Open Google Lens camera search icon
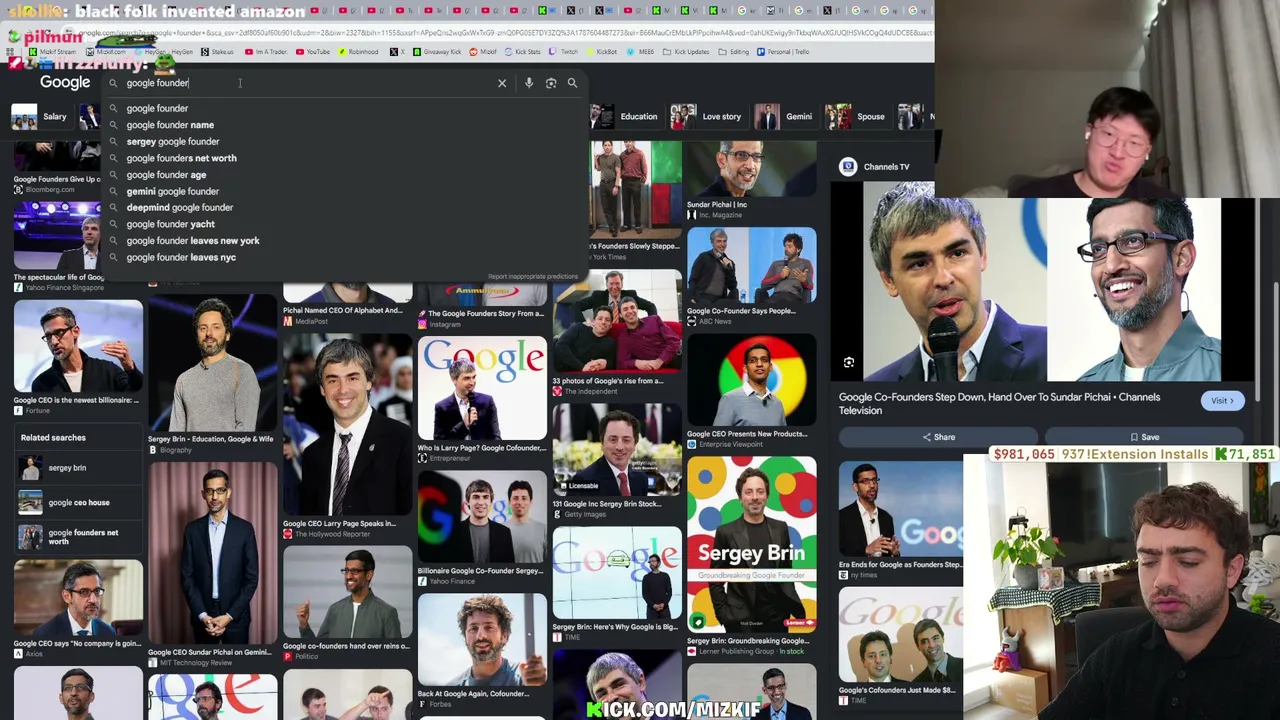1280x720 pixels. 551,83
